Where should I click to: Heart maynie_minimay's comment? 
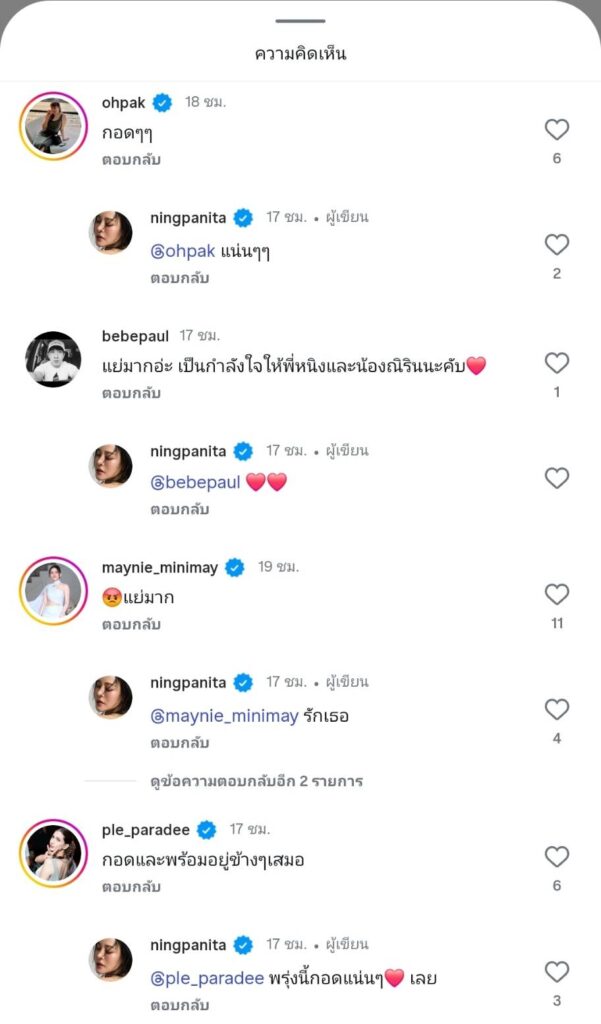(x=556, y=595)
